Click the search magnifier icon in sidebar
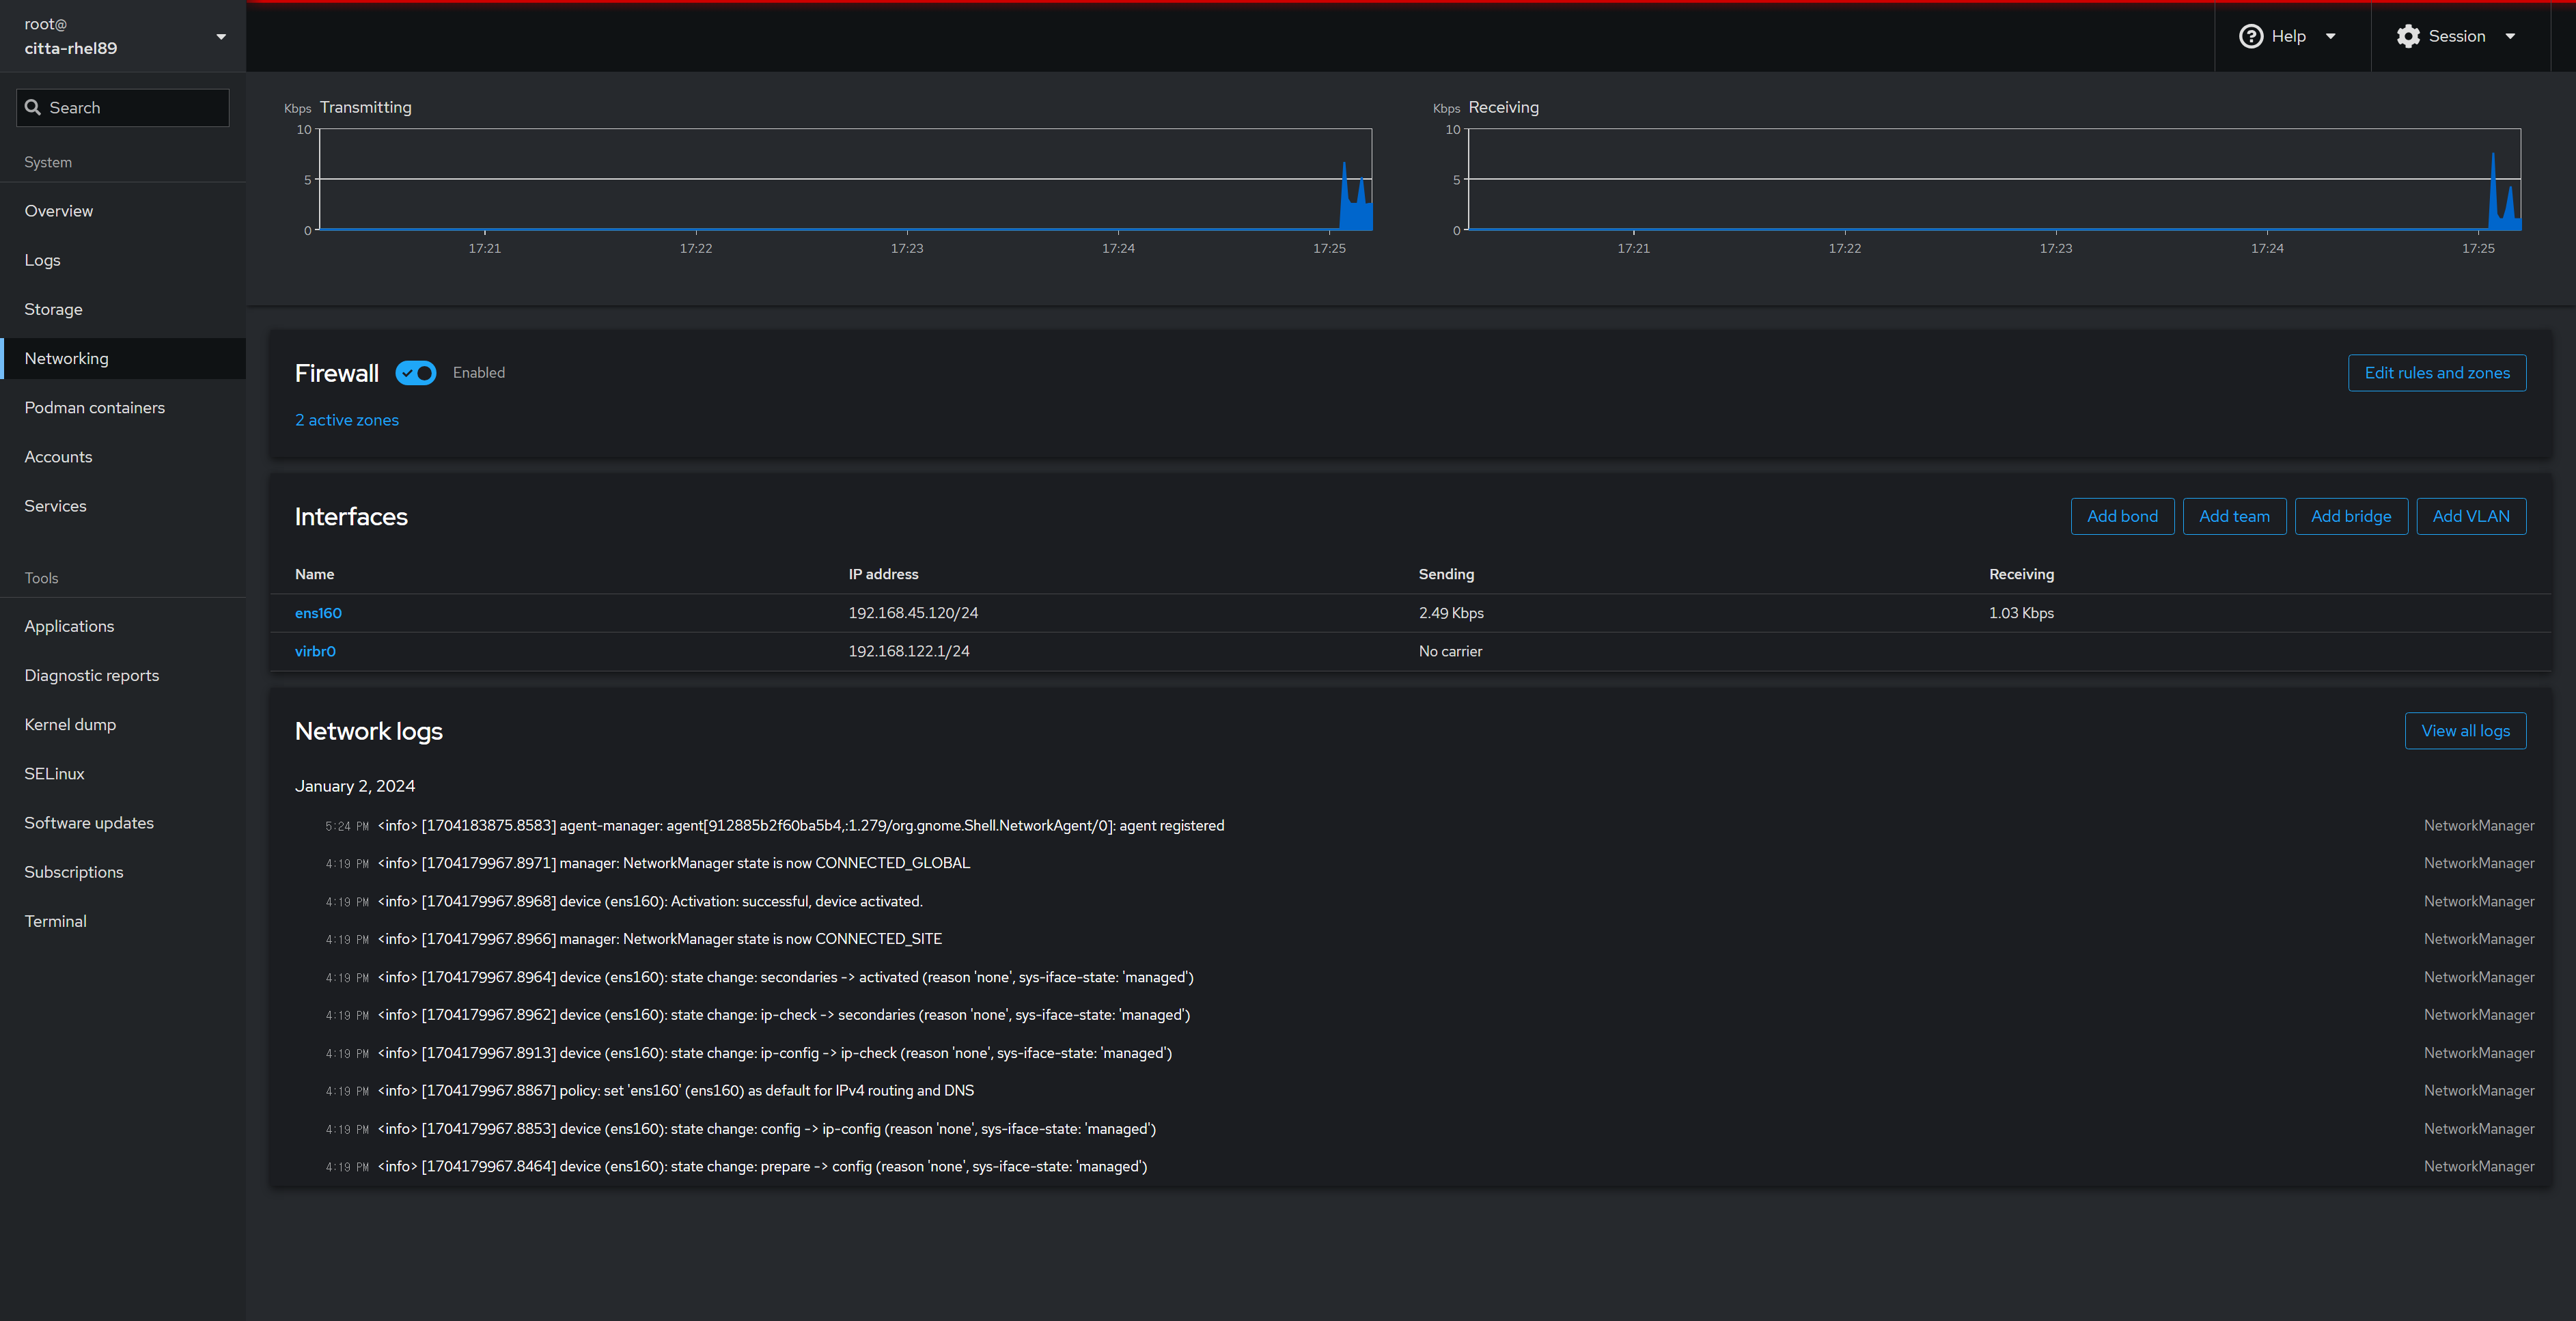 coord(33,108)
